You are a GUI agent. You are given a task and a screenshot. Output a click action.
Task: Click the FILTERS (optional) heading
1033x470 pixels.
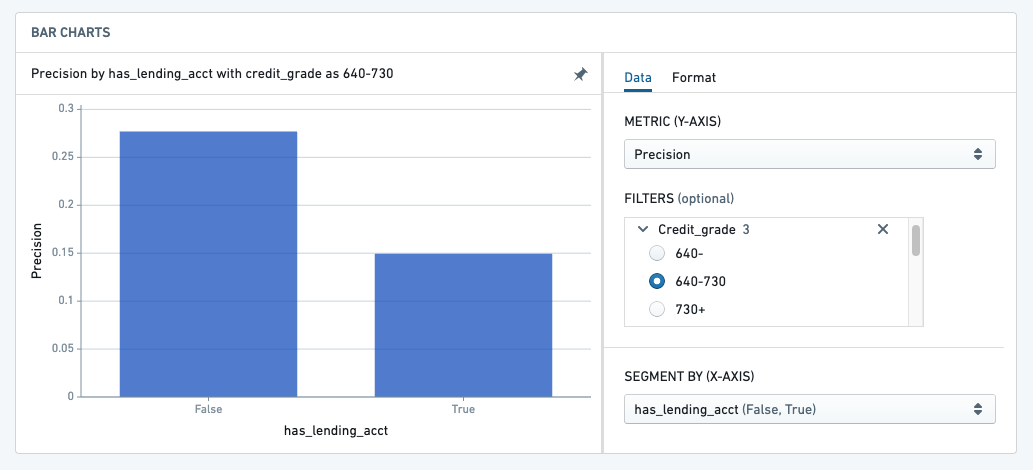pyautogui.click(x=679, y=198)
